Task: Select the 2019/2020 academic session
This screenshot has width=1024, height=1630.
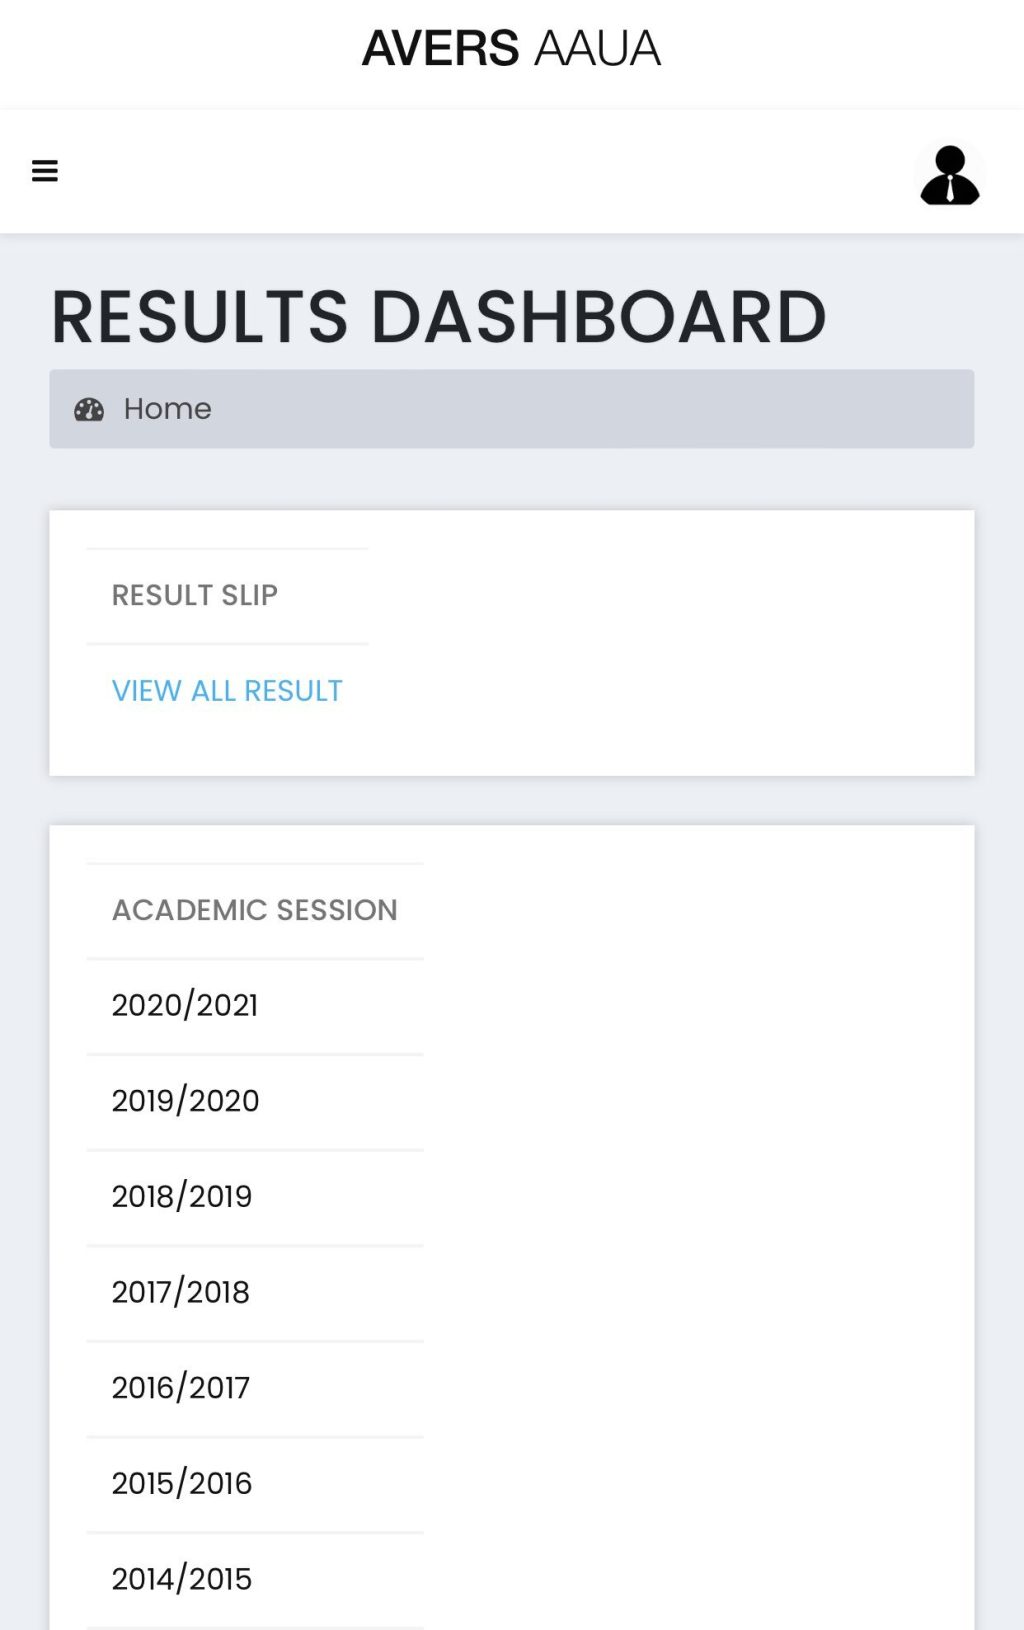Action: 186,1100
